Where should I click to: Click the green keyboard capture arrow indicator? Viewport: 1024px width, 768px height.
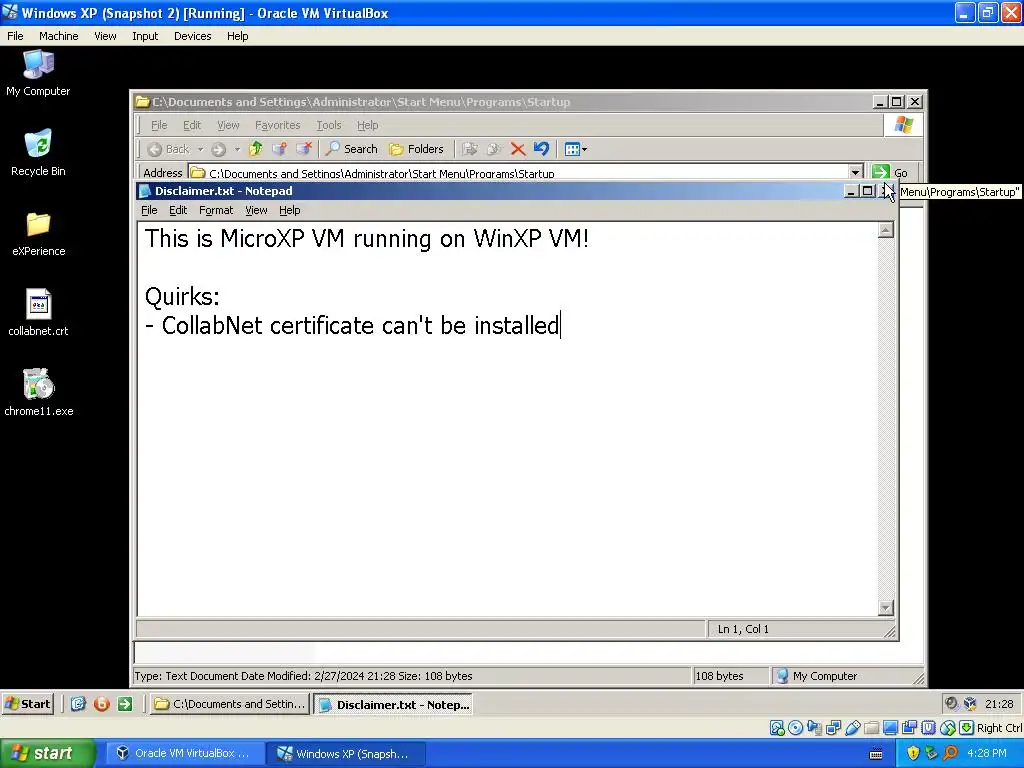pos(967,728)
